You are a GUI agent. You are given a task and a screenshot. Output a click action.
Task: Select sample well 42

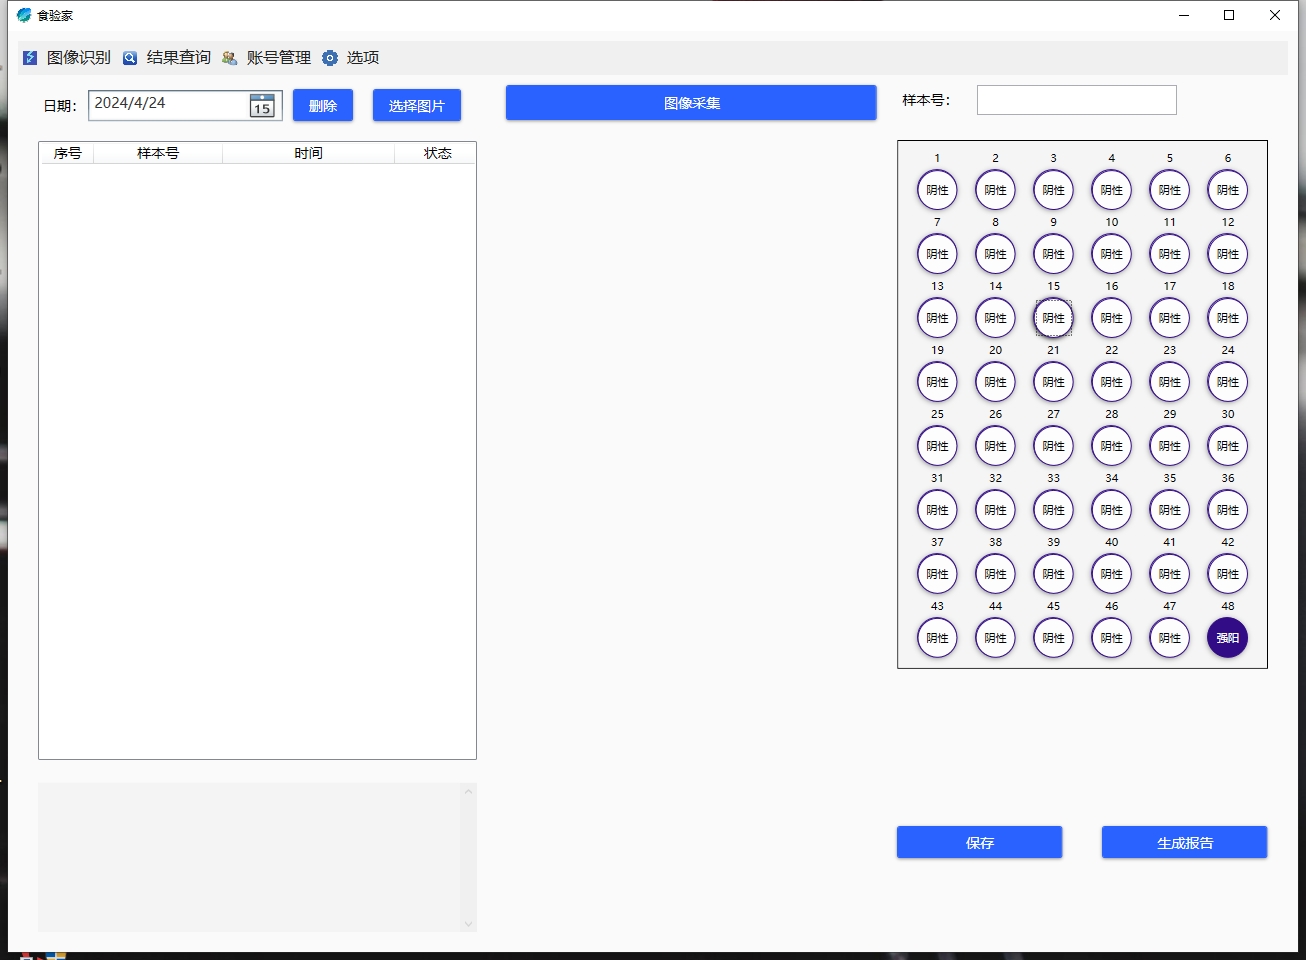[1228, 574]
